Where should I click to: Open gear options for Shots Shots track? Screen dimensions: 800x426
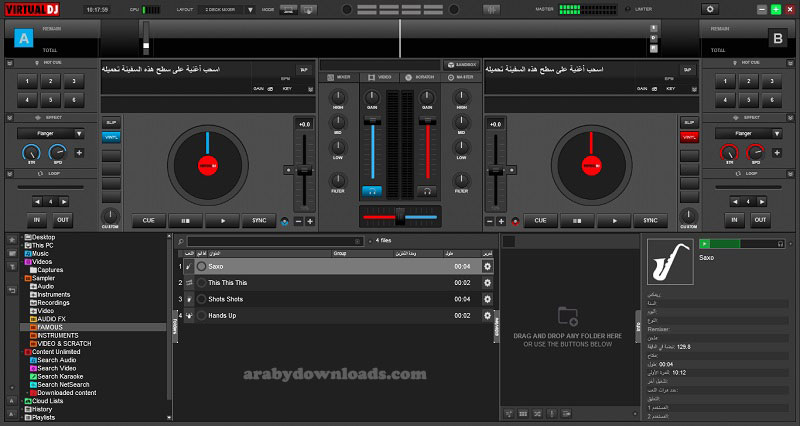point(487,299)
